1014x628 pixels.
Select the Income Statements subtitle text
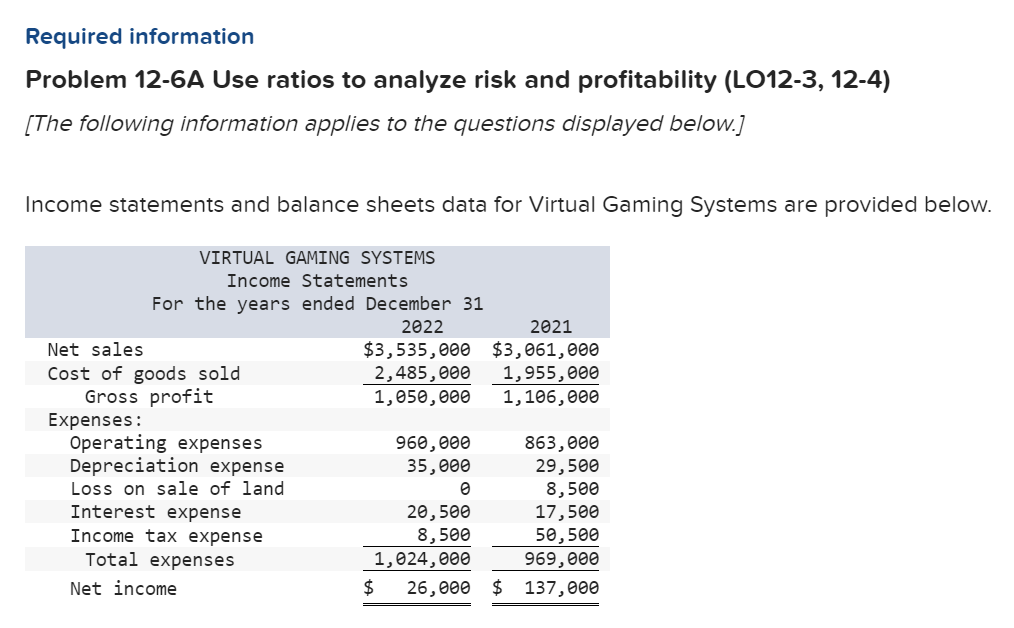coord(318,280)
